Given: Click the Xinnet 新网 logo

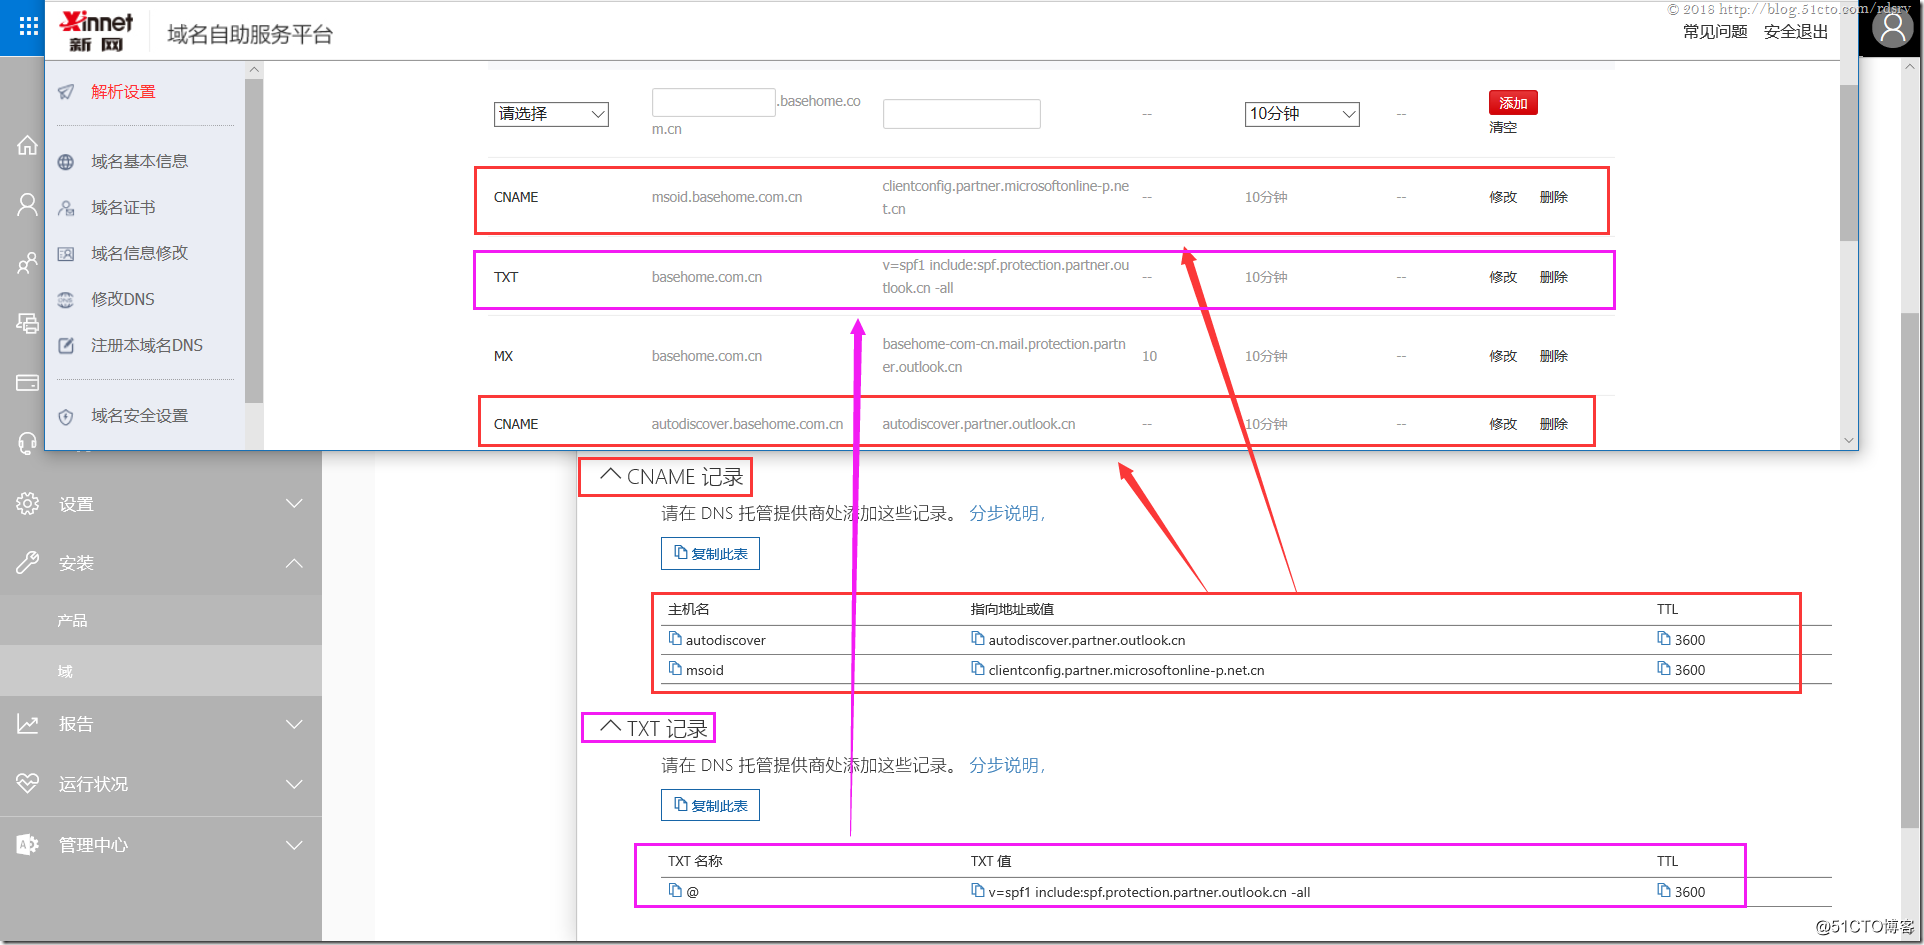Looking at the screenshot, I should tap(97, 31).
